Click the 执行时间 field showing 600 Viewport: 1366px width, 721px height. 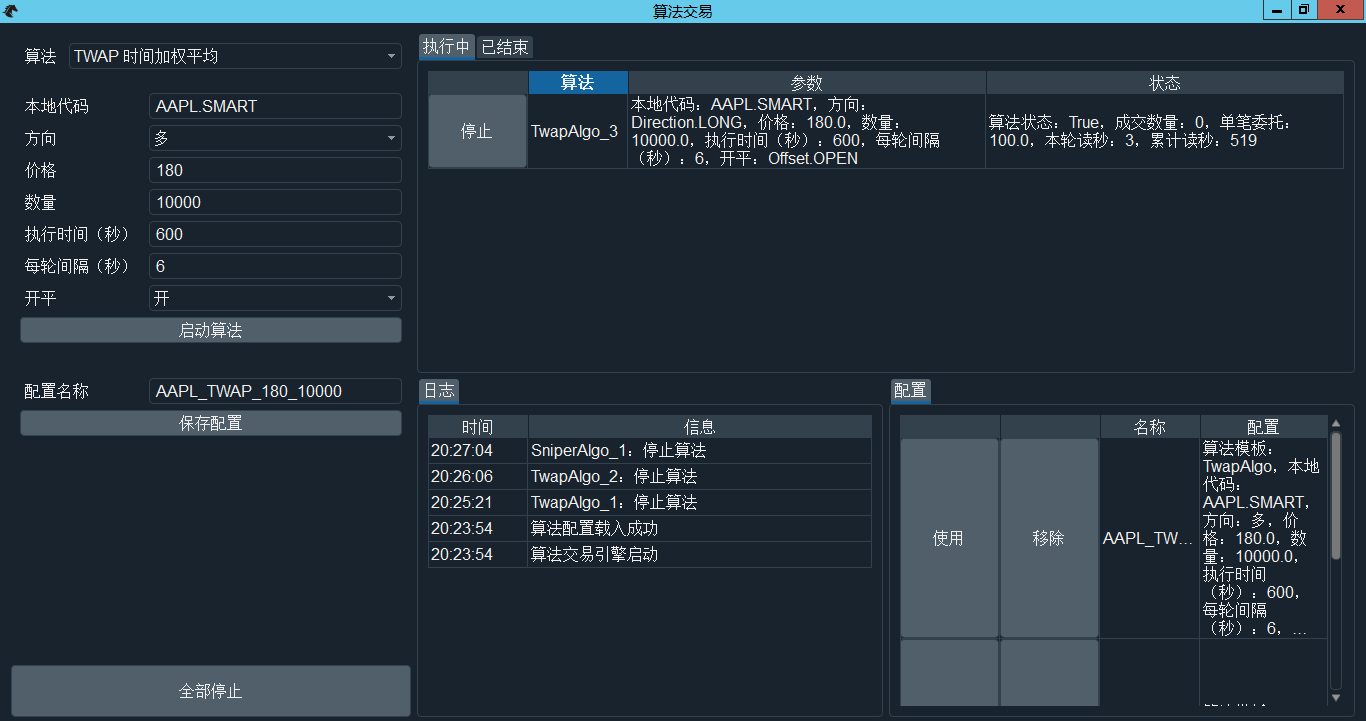tap(275, 234)
